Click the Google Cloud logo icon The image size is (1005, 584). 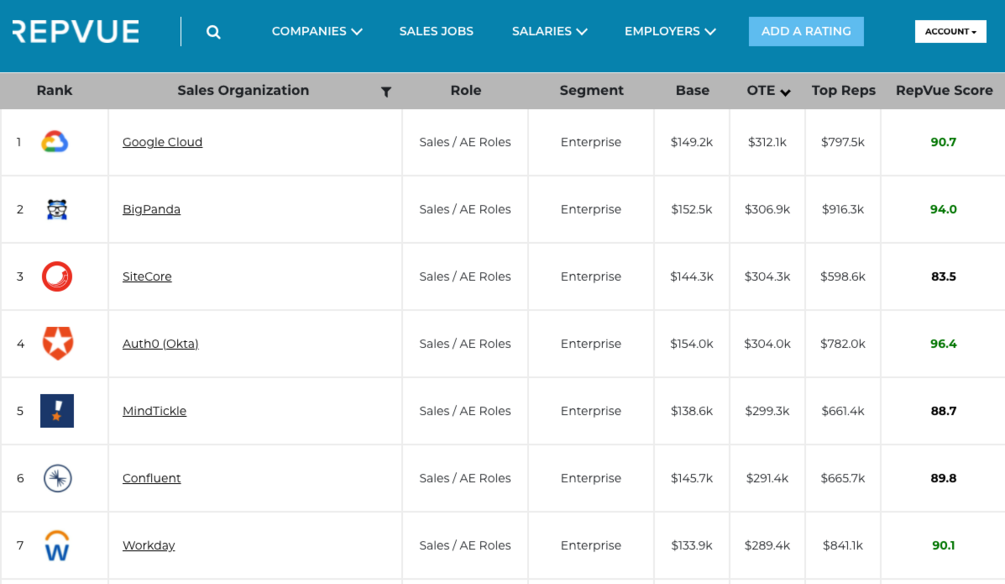[x=55, y=142]
